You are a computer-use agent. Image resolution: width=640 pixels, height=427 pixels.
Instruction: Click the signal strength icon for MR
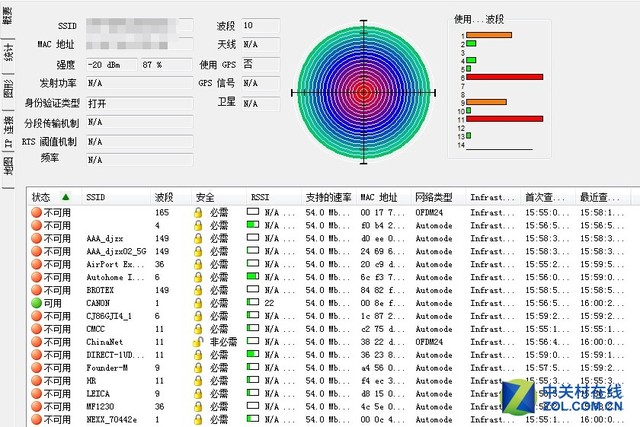[253, 380]
